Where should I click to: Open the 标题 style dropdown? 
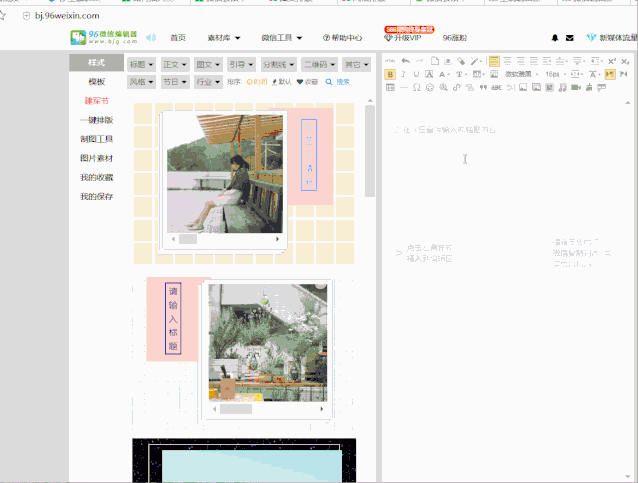(141, 64)
